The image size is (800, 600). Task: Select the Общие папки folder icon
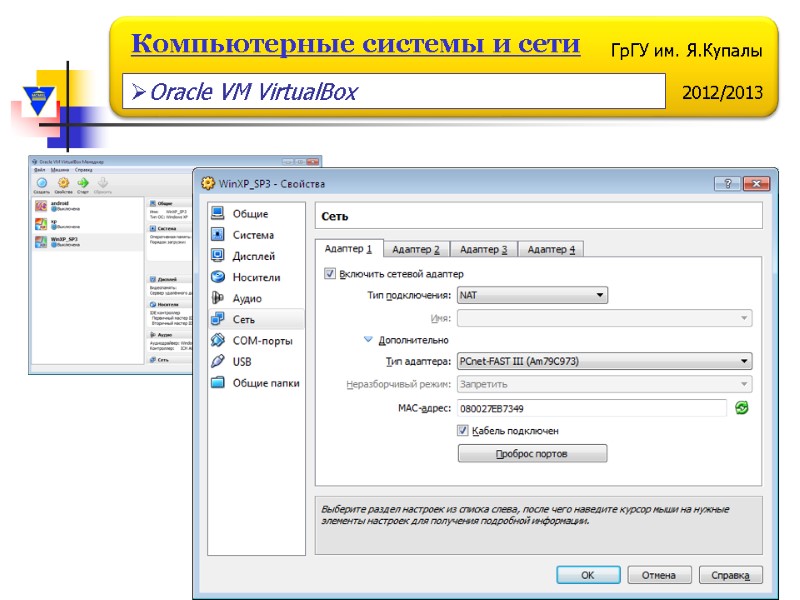tap(218, 382)
